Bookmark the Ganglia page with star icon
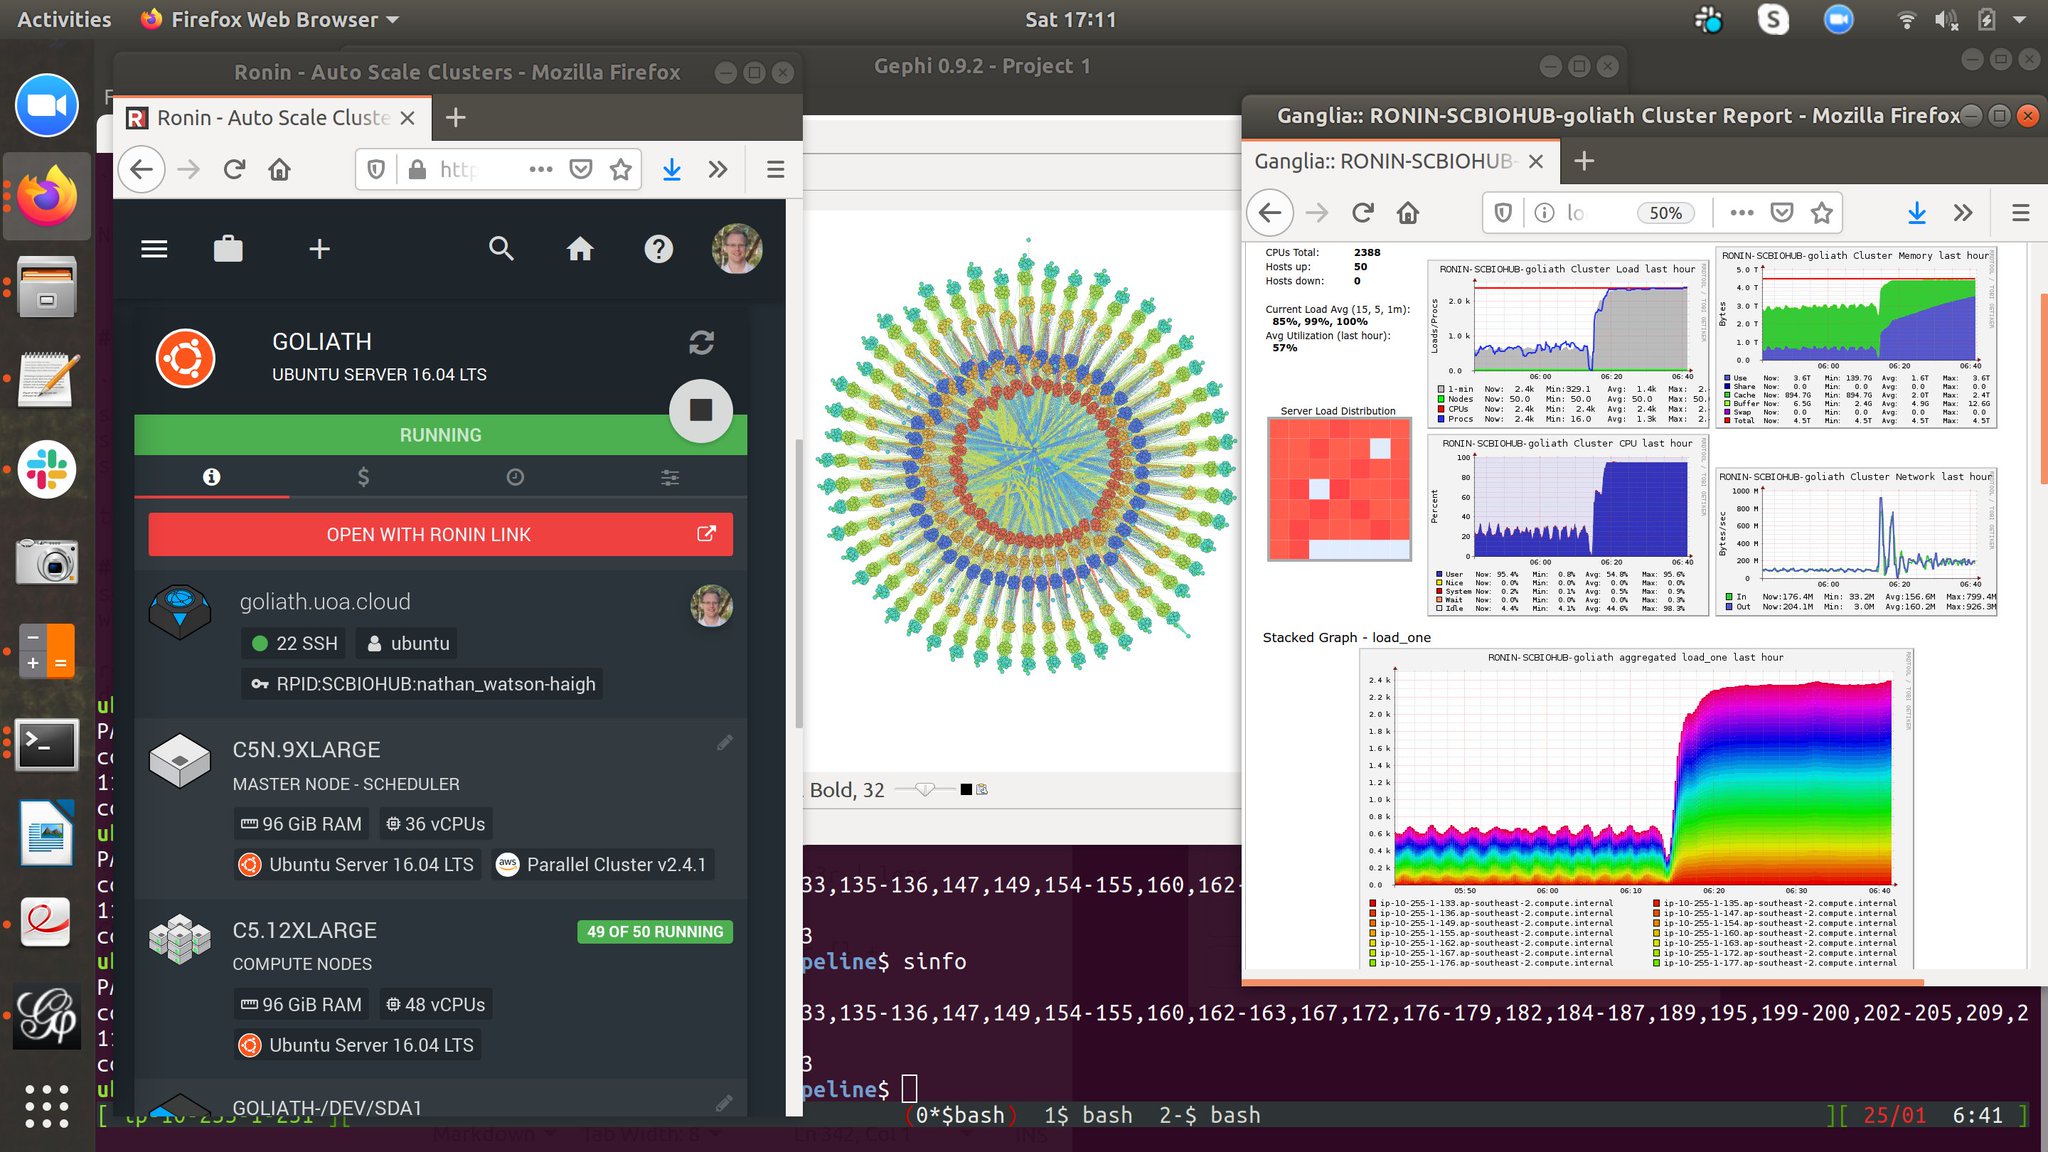The width and height of the screenshot is (2048, 1152). click(x=1822, y=213)
